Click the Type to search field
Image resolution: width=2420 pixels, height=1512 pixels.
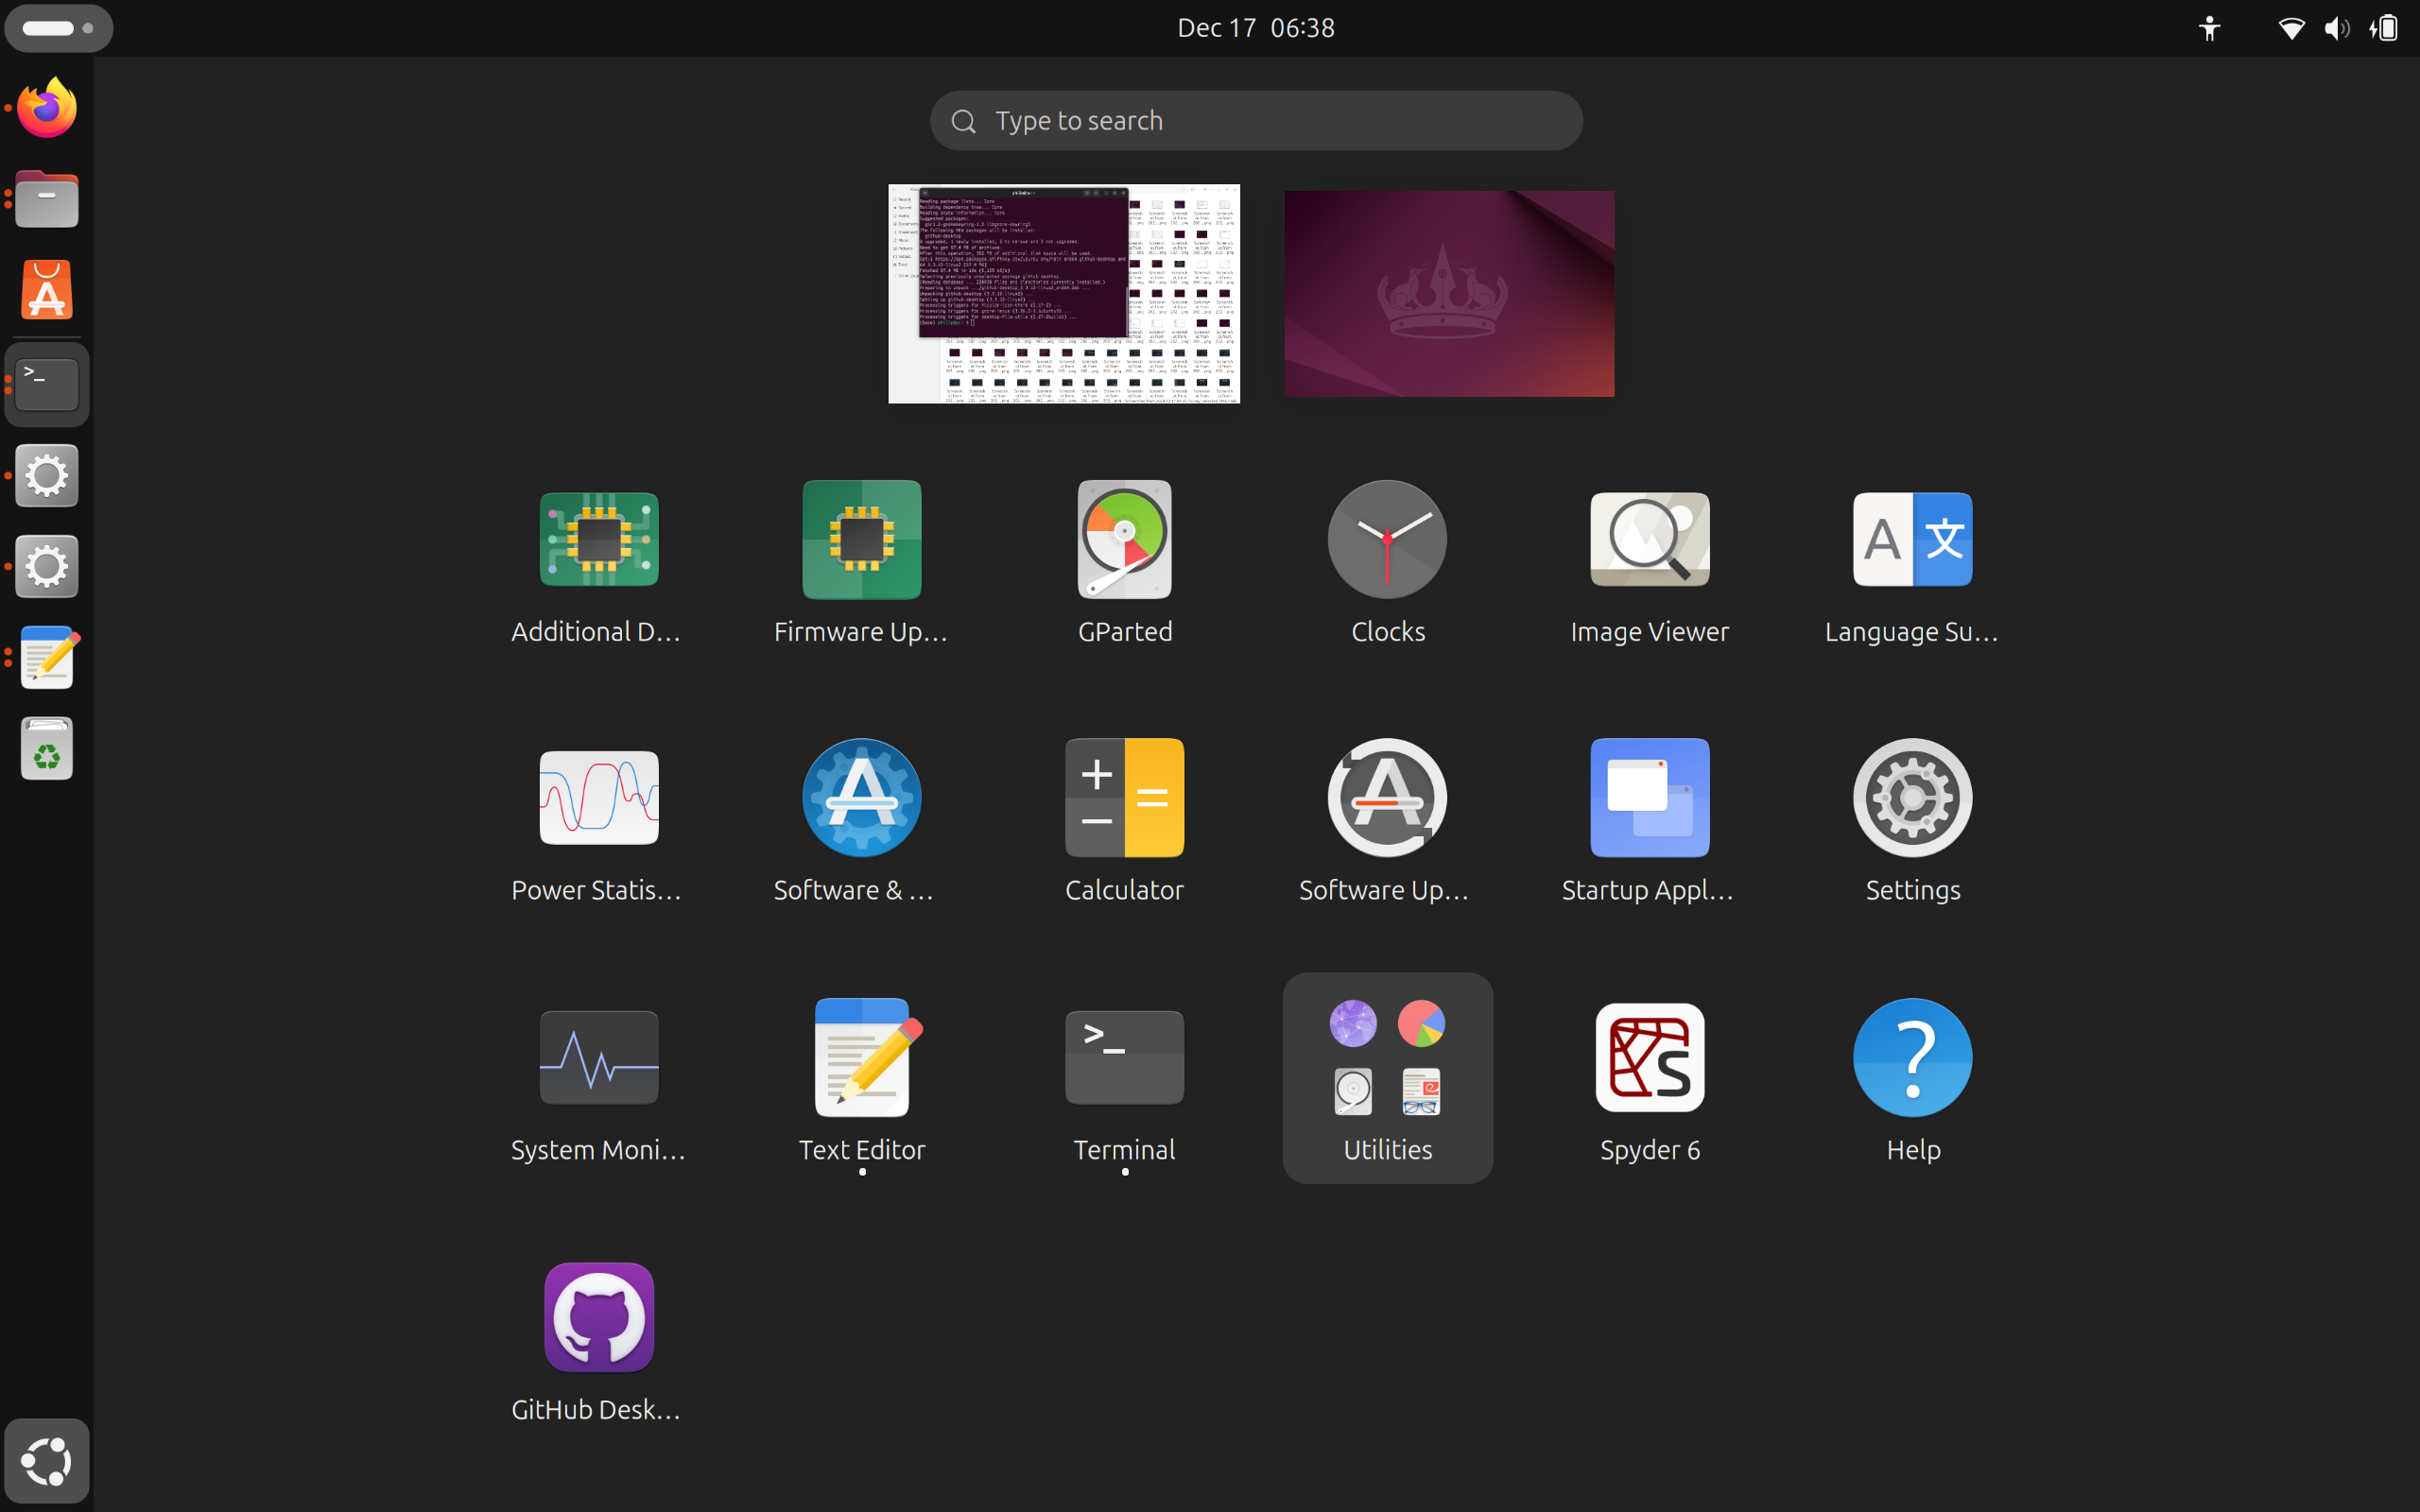tap(1256, 121)
